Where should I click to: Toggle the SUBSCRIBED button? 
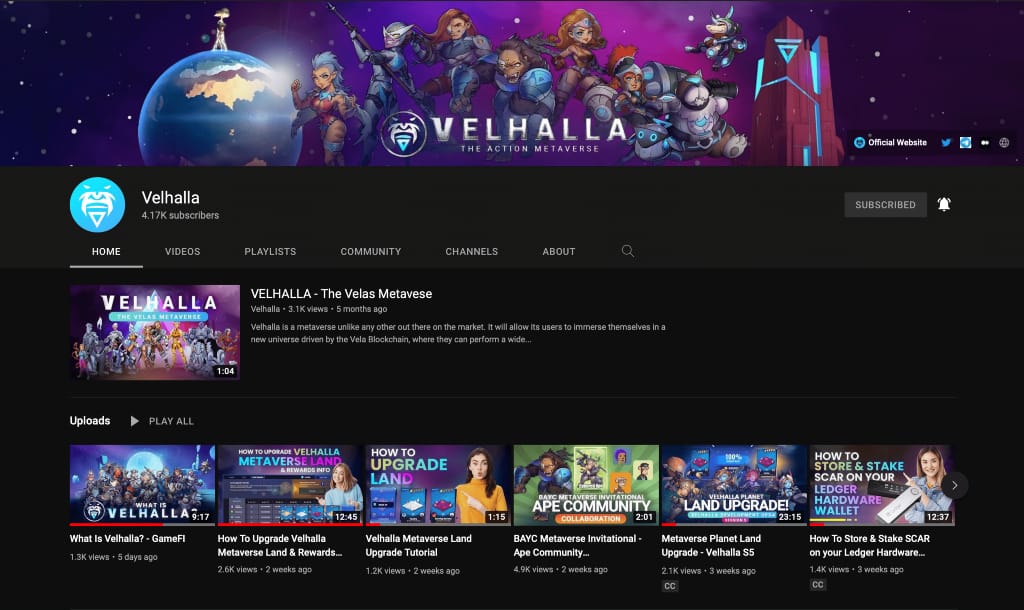[885, 204]
